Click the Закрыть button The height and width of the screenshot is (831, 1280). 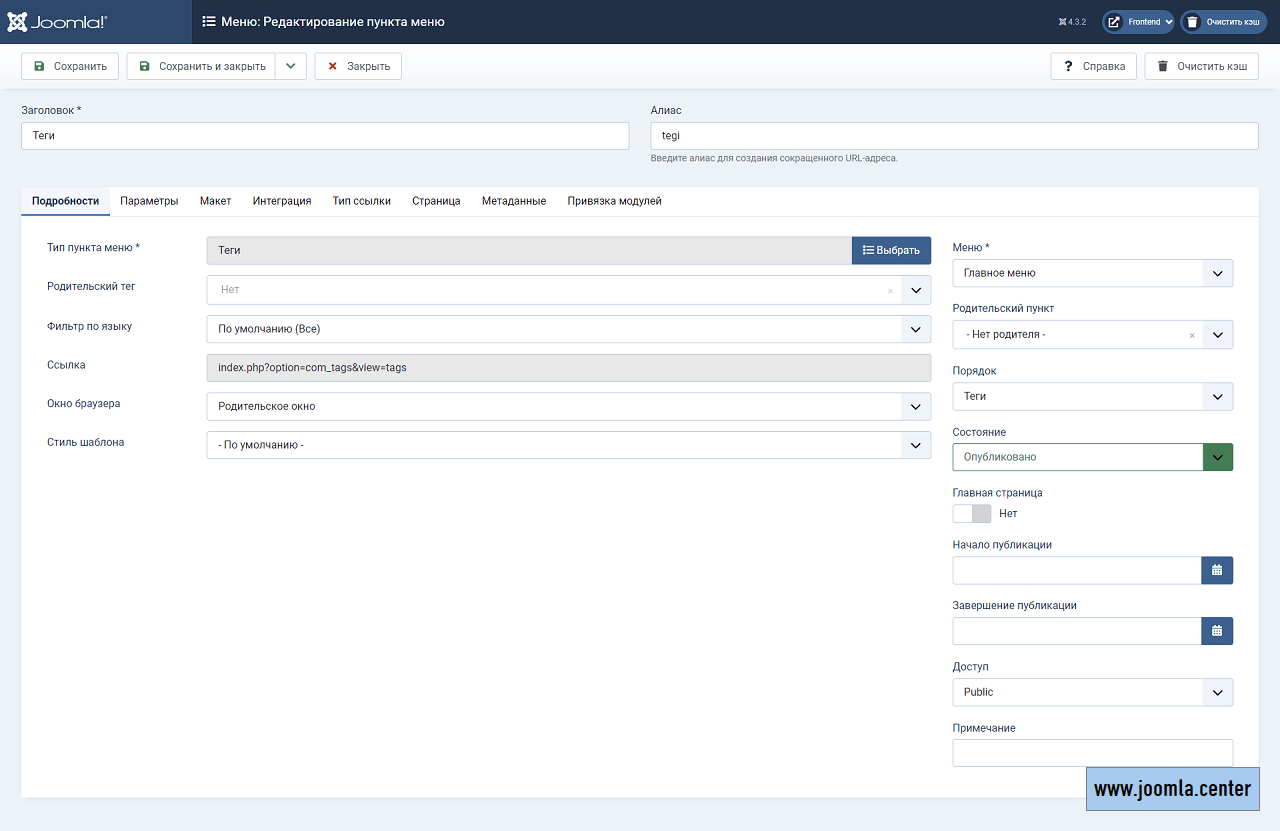pos(358,66)
